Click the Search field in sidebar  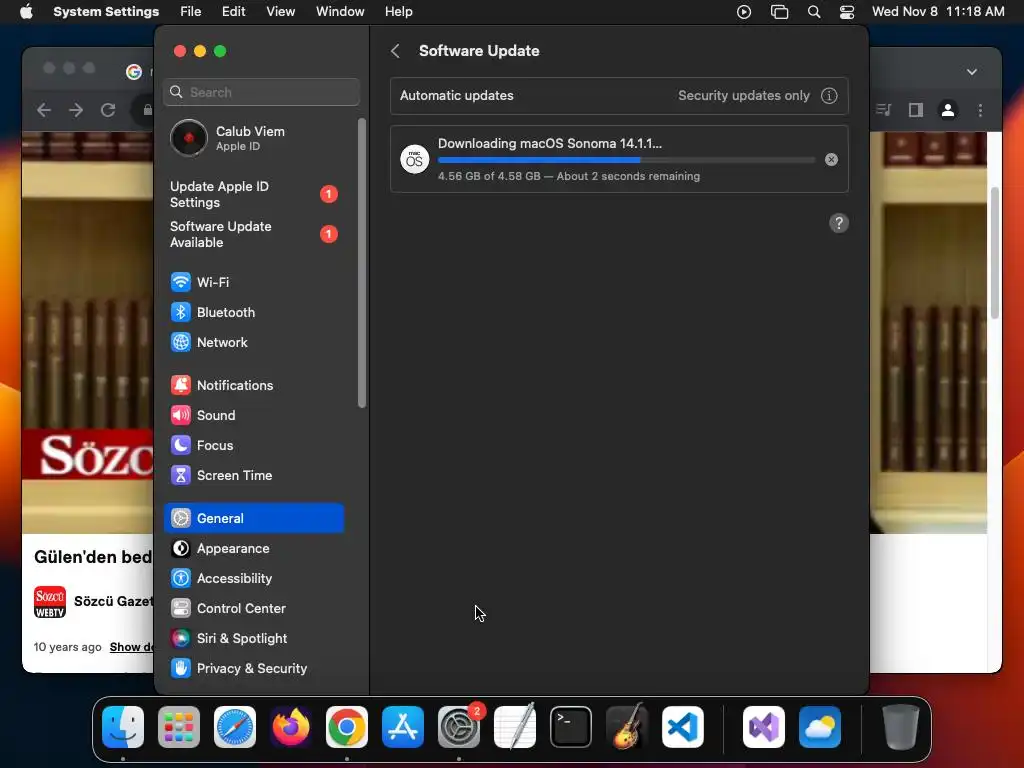tap(261, 92)
